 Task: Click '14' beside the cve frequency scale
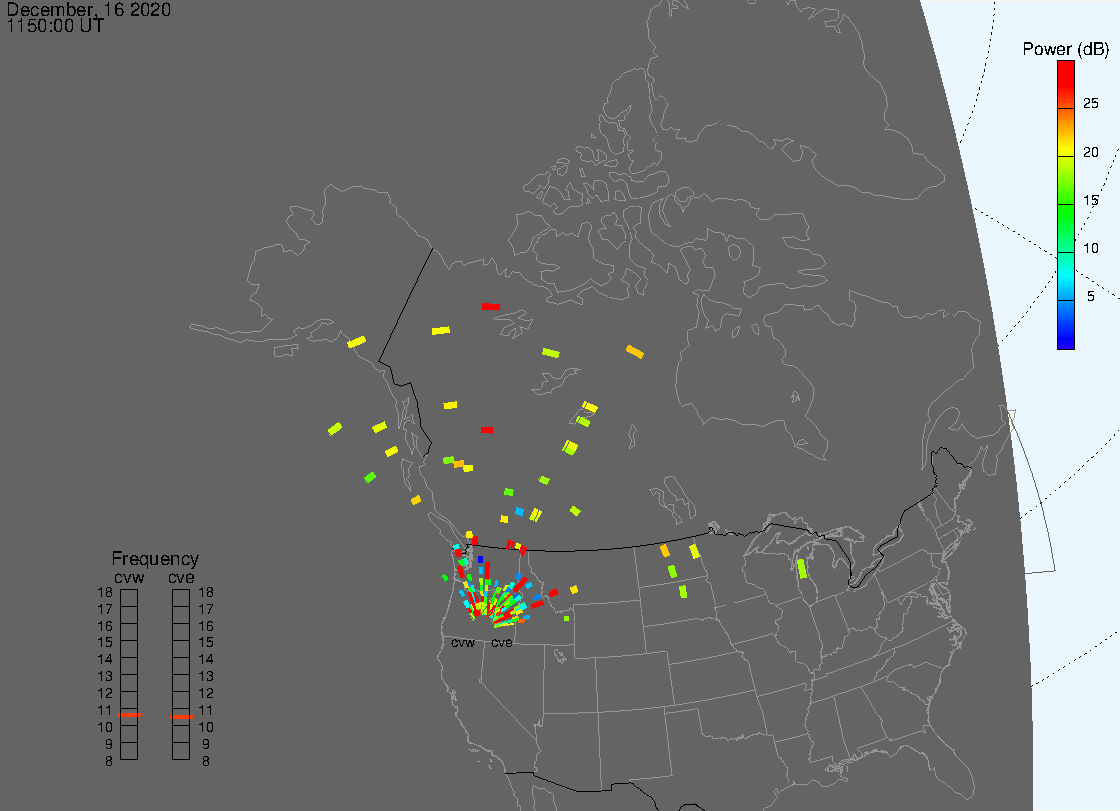tap(206, 660)
